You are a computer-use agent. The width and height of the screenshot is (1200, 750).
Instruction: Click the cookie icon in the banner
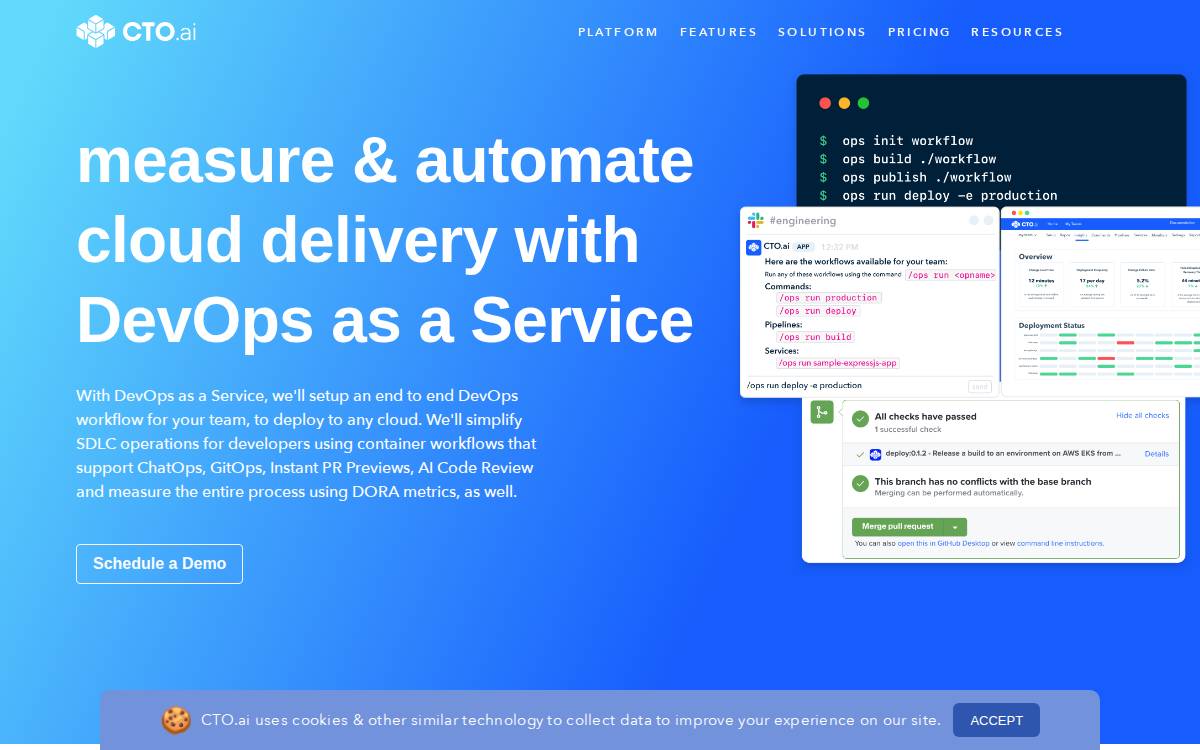point(176,720)
